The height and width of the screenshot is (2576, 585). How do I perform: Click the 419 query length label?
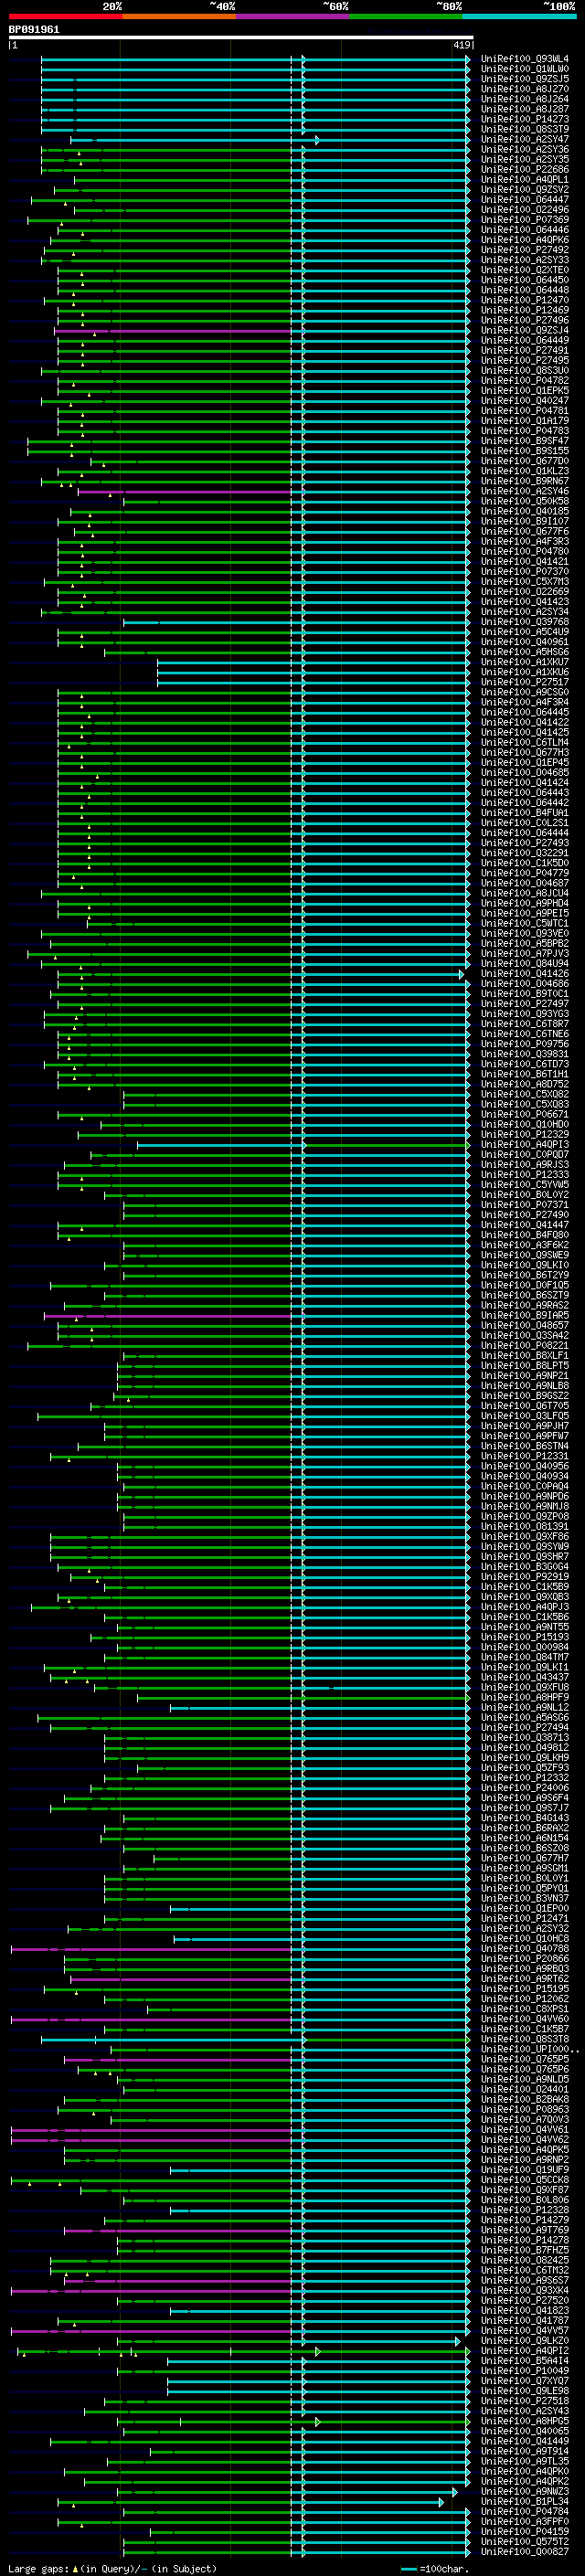coord(462,45)
